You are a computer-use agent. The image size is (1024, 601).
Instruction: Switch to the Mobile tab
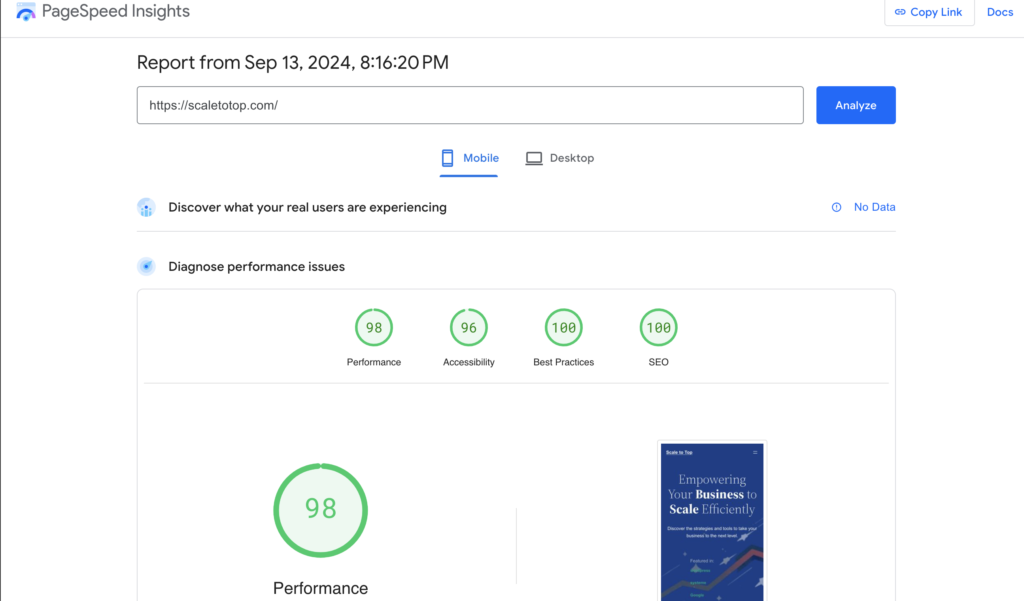[469, 158]
